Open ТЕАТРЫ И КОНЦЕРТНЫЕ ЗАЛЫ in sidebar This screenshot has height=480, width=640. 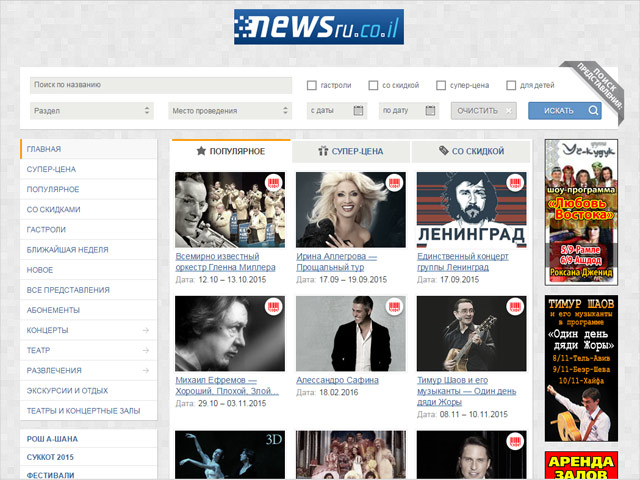(89, 411)
